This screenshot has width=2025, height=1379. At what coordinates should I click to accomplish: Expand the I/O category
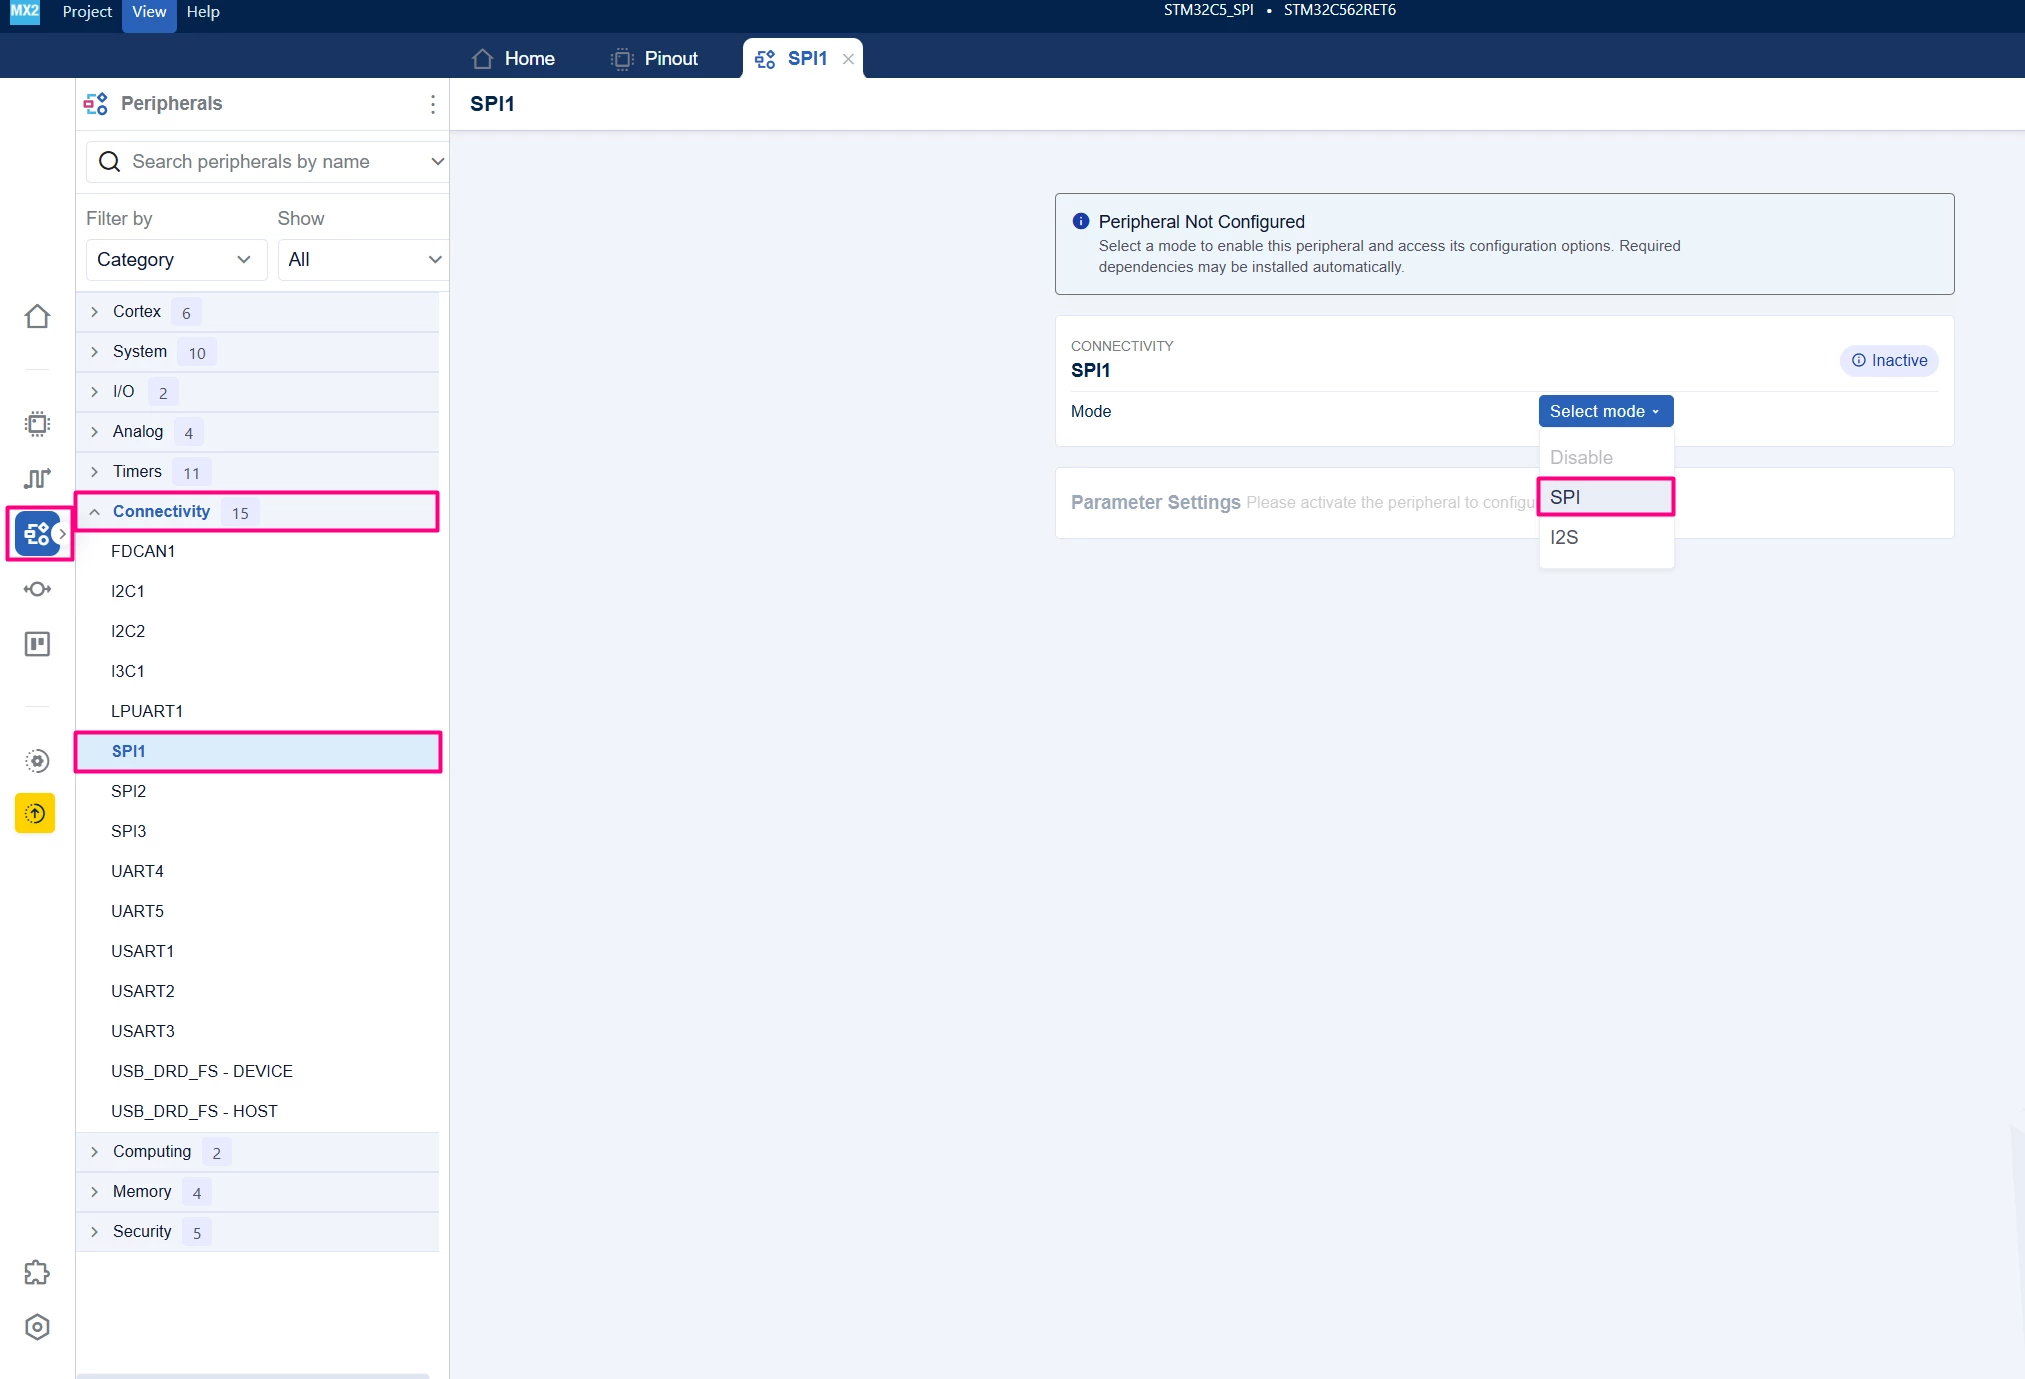click(x=257, y=392)
